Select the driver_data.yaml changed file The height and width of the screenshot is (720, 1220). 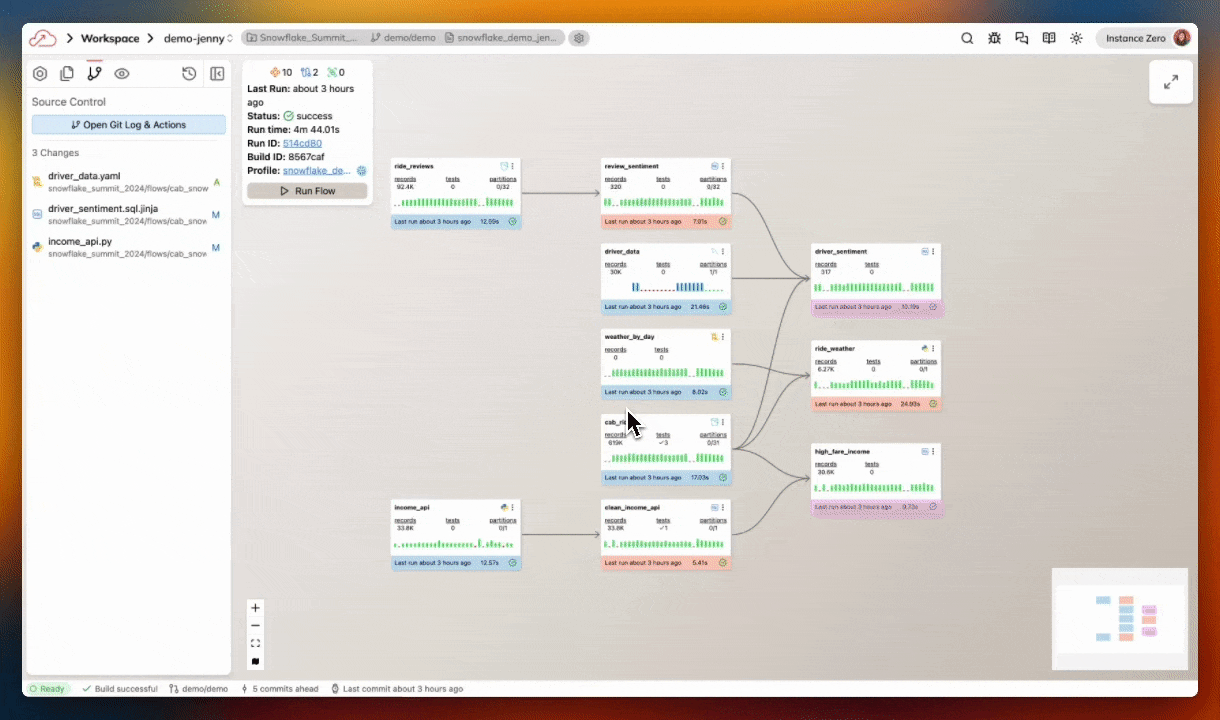128,181
